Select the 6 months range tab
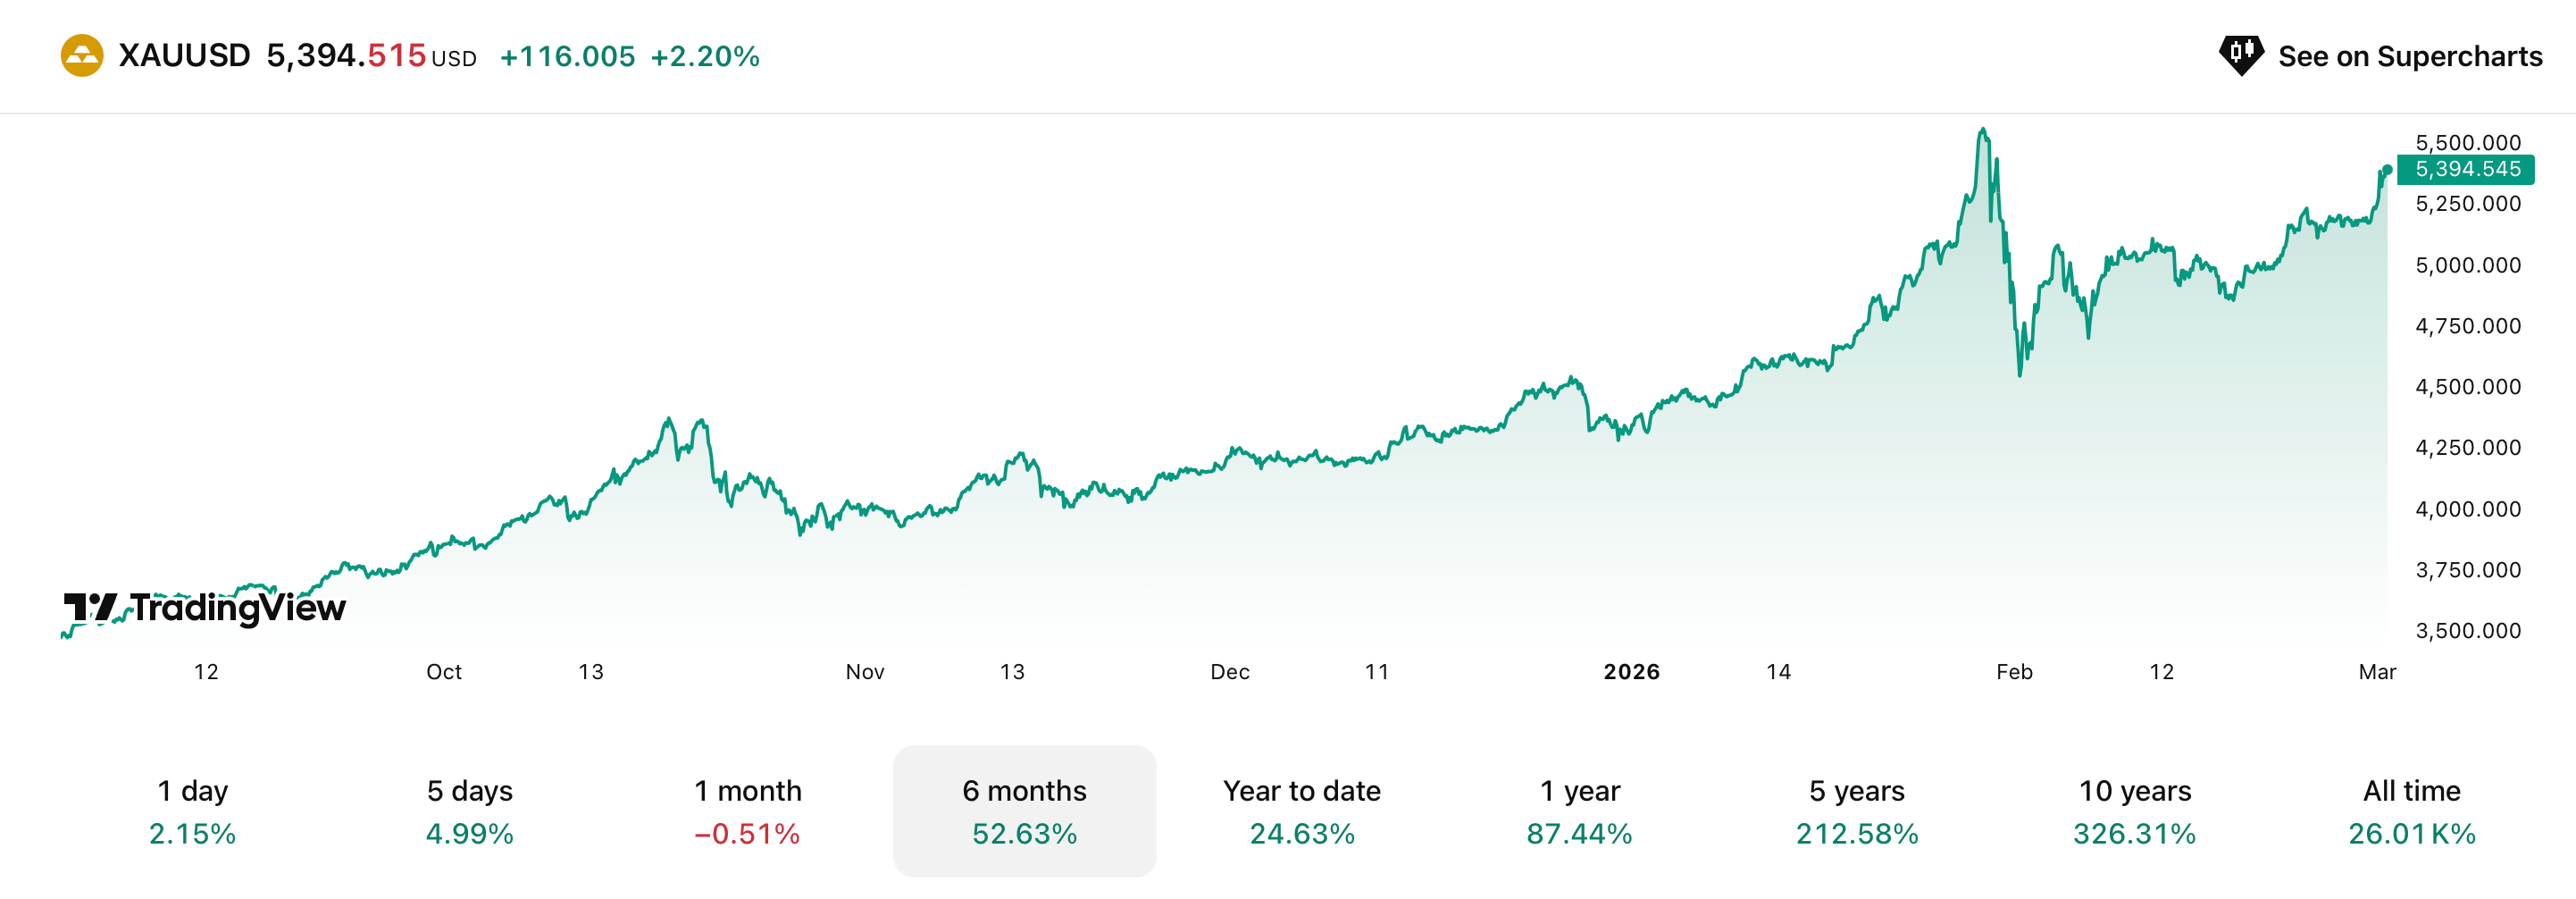This screenshot has width=2576, height=899. (x=1024, y=811)
